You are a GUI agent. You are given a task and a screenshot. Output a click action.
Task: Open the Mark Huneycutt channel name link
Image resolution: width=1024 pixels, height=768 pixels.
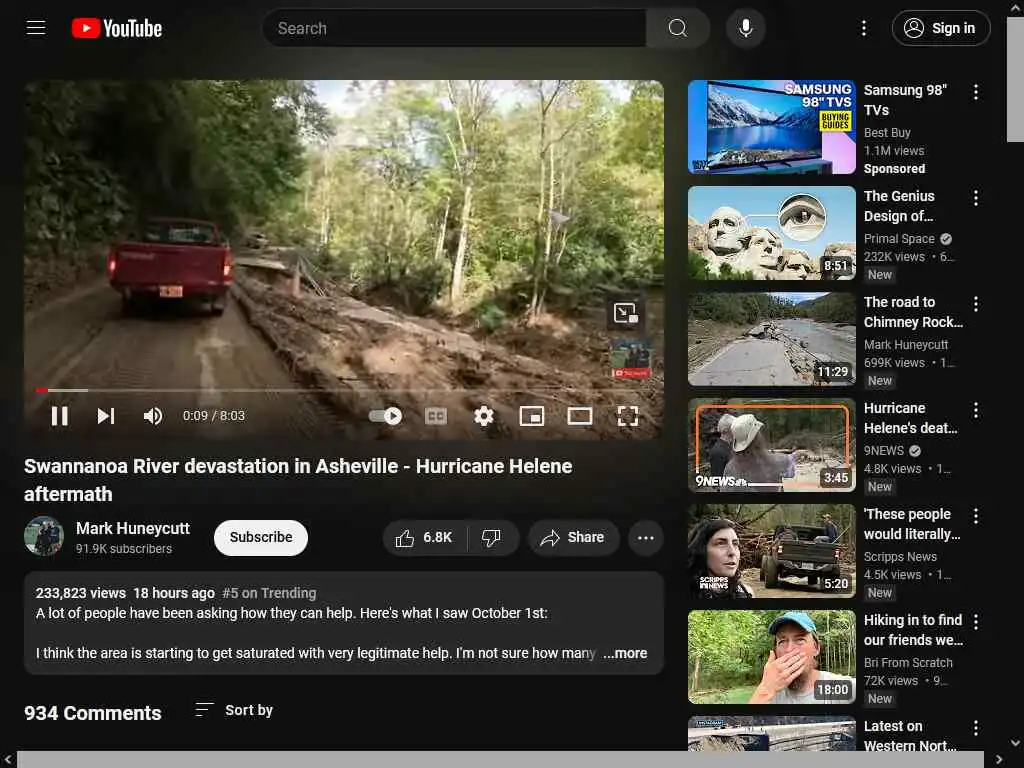(133, 528)
